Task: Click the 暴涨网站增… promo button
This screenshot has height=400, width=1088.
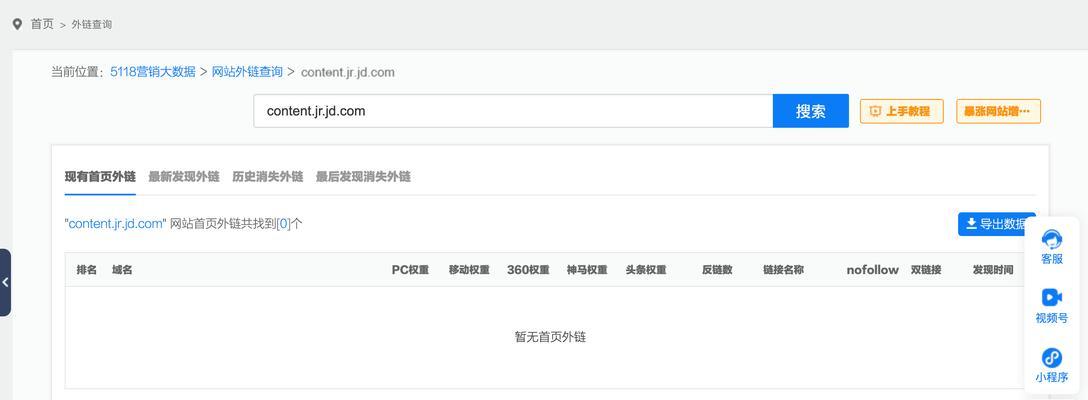Action: click(998, 111)
